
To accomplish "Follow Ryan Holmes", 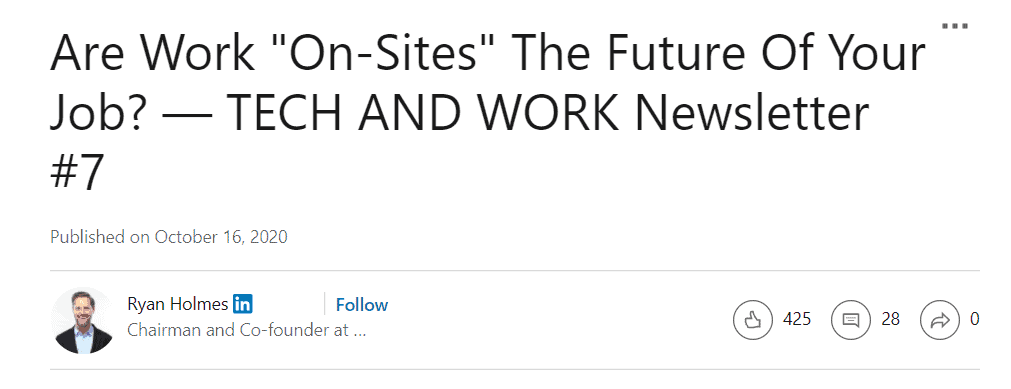I will (362, 304).
